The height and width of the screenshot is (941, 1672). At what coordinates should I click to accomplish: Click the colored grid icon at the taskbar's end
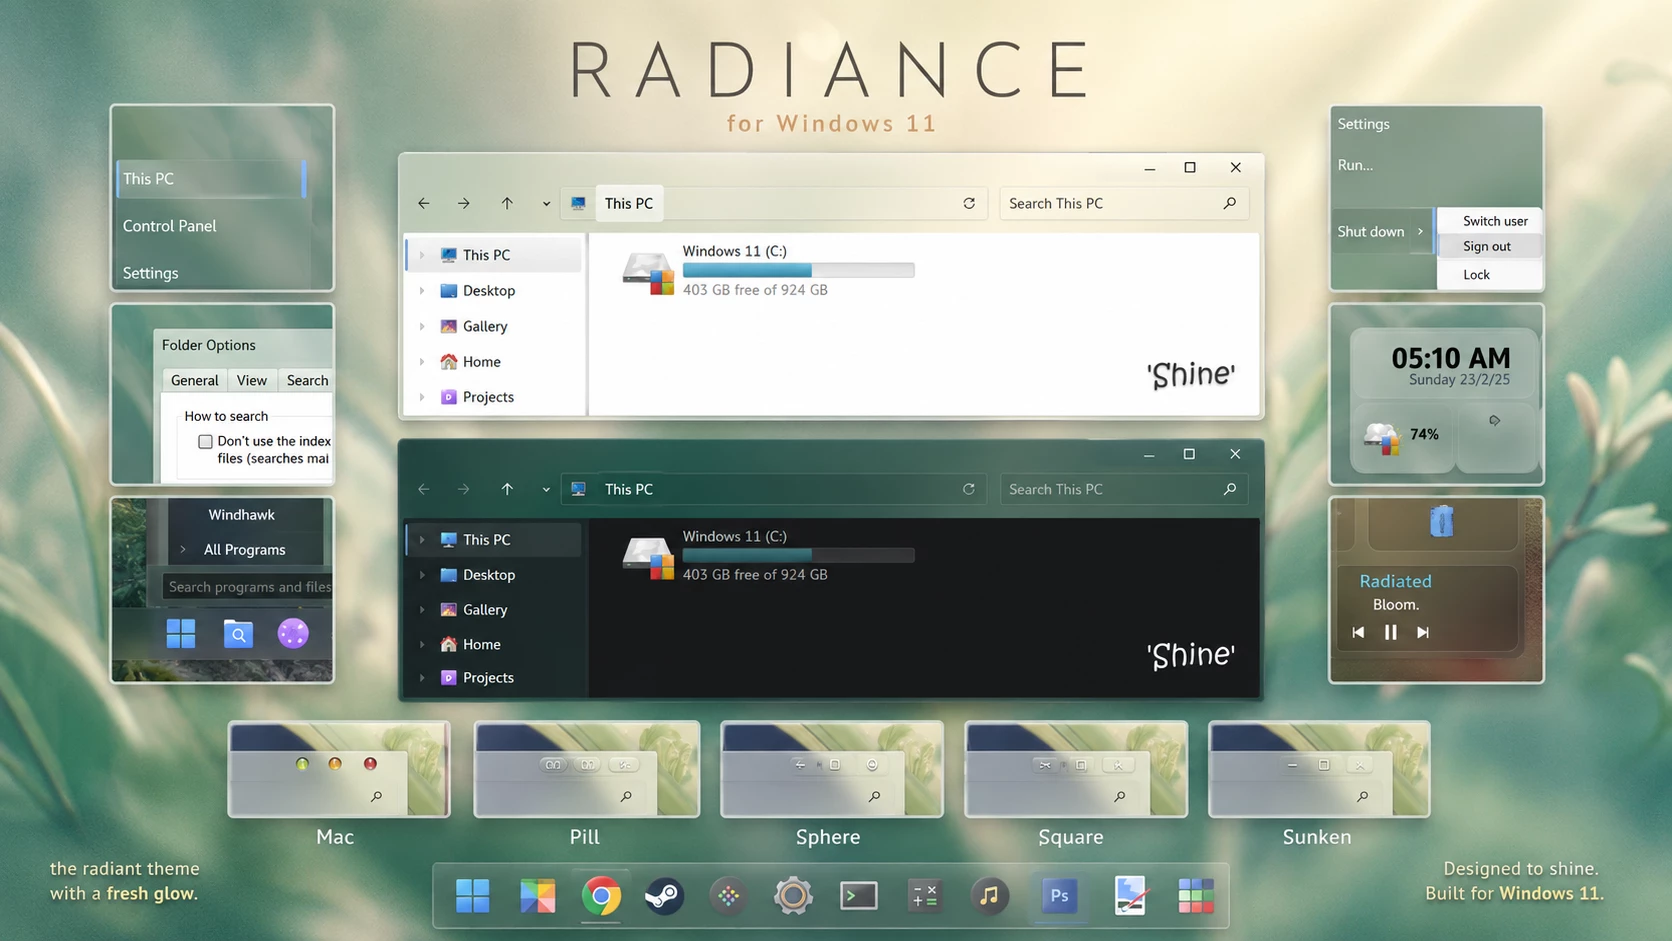(1195, 896)
